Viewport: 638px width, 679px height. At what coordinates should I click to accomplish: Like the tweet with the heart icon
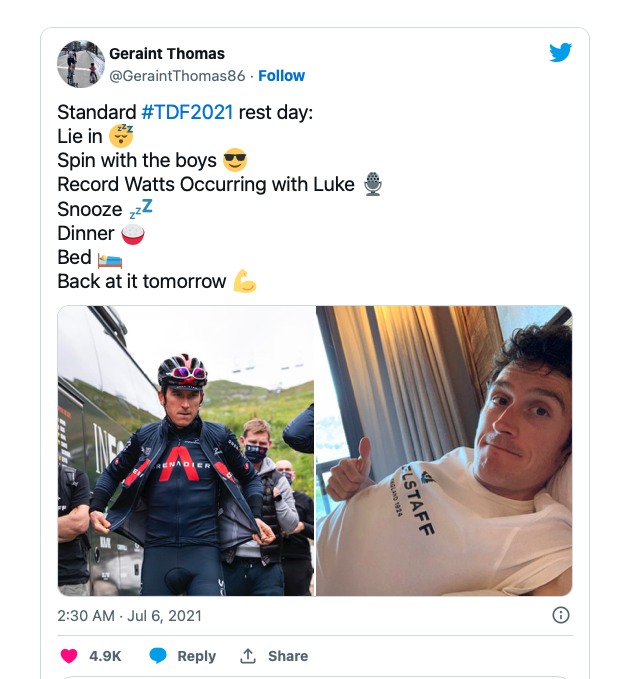(x=69, y=656)
